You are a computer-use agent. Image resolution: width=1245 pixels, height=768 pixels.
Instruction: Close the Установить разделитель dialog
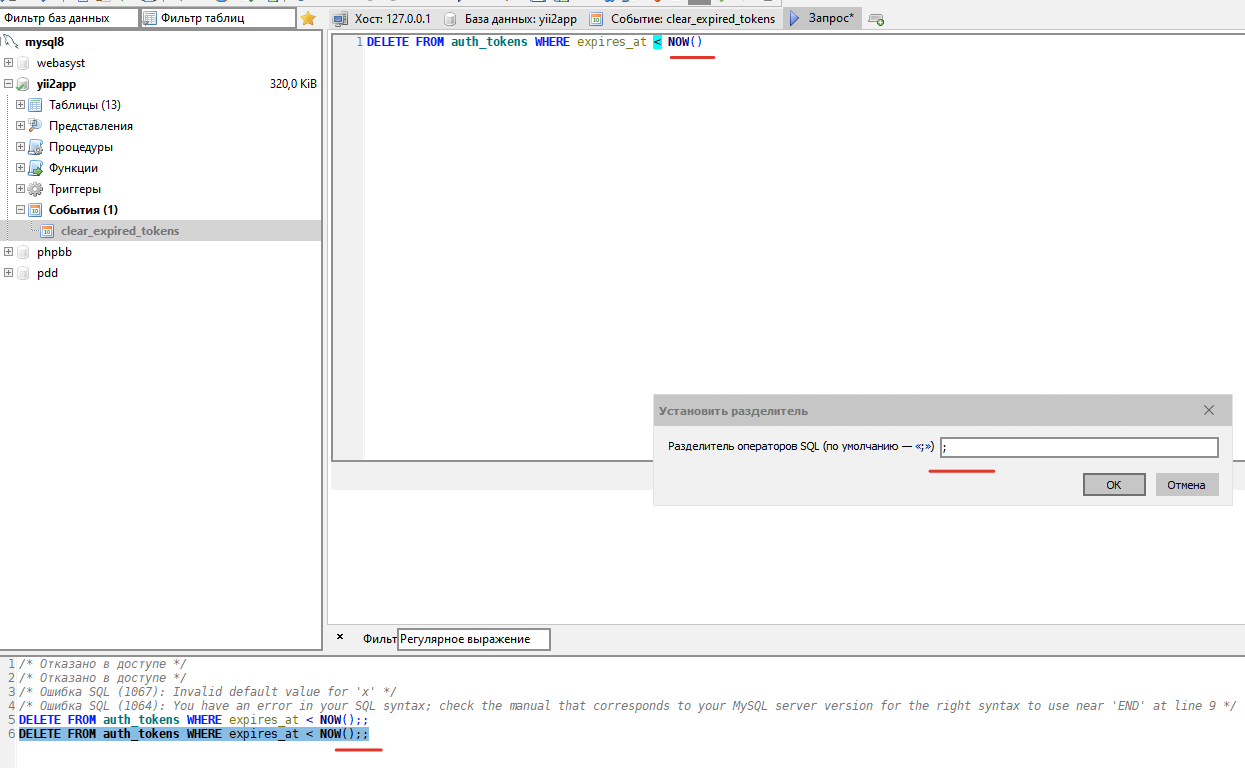click(1209, 410)
